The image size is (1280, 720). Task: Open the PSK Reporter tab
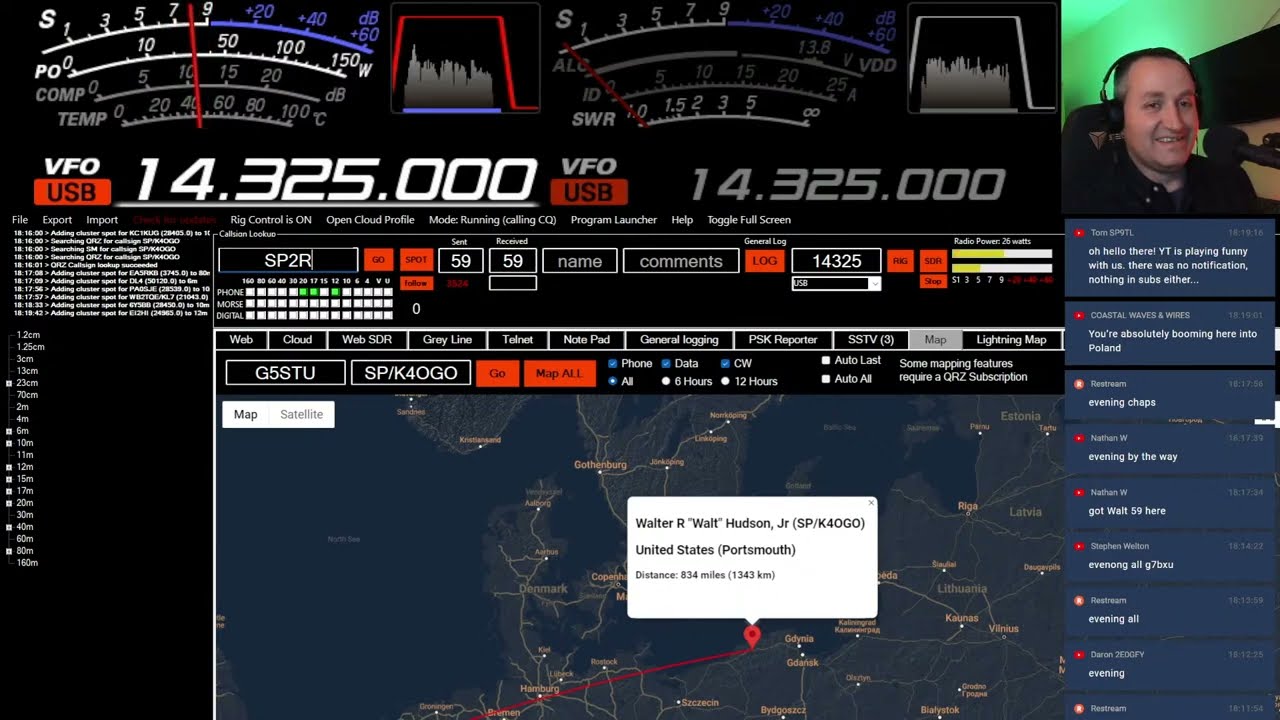pos(783,340)
